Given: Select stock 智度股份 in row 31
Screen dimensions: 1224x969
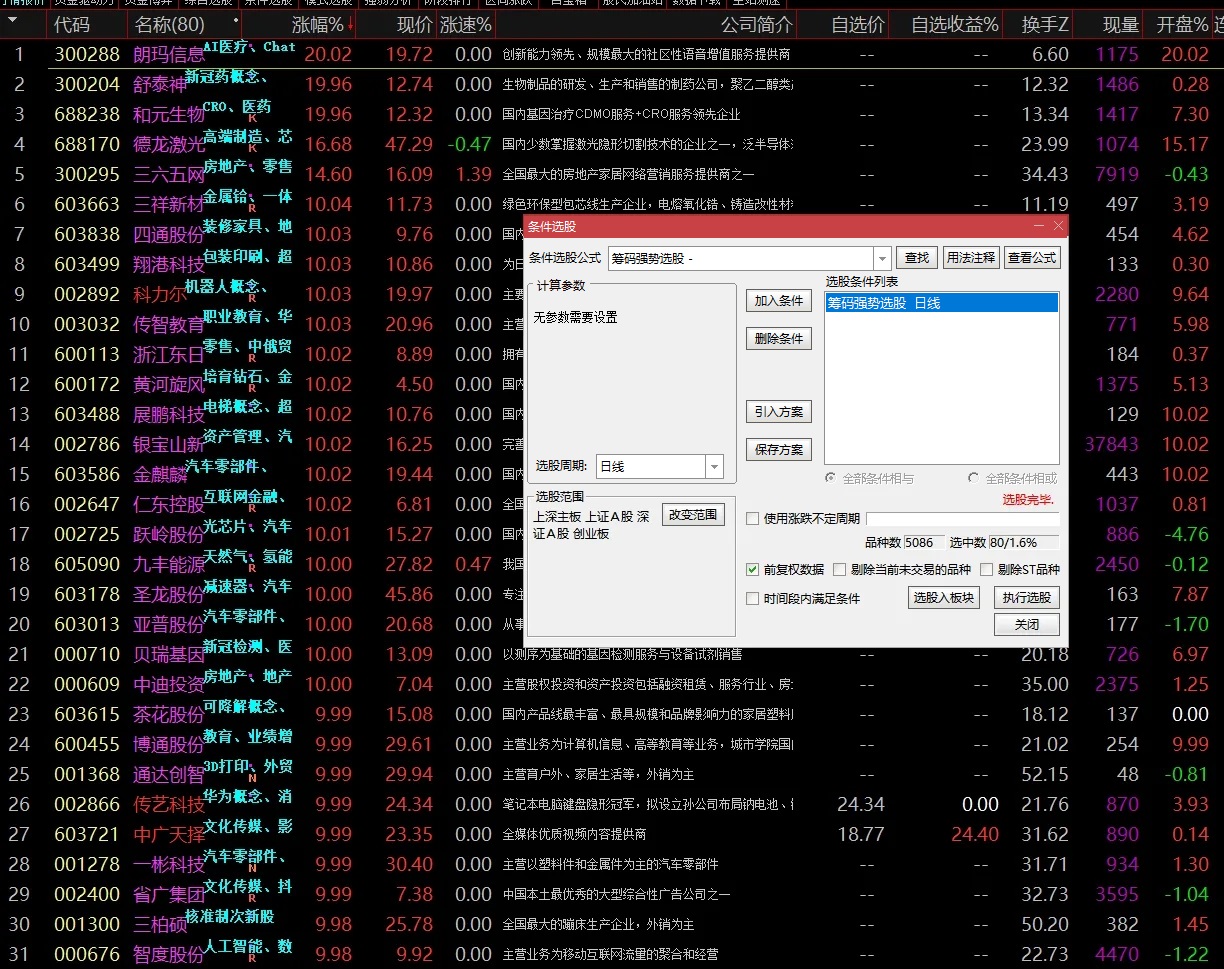Looking at the screenshot, I should pyautogui.click(x=169, y=954).
